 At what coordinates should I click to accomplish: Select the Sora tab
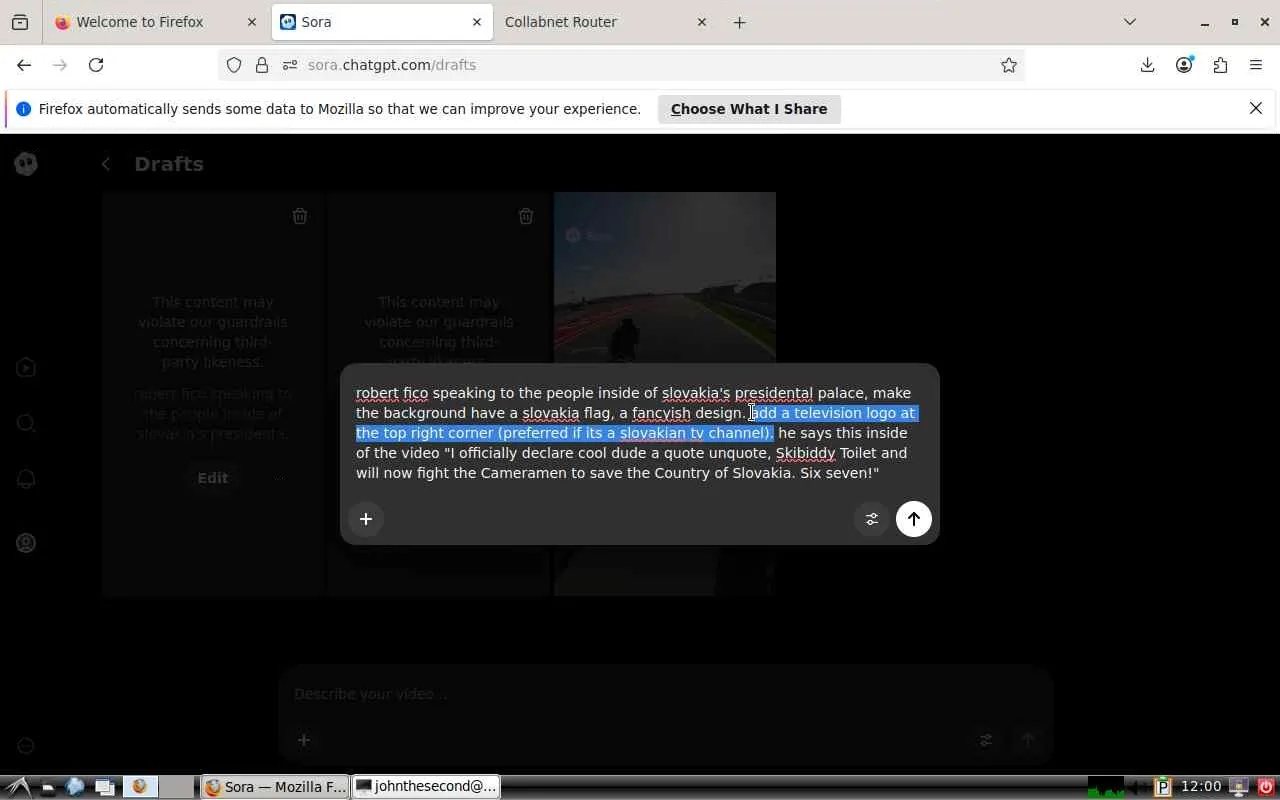click(382, 22)
